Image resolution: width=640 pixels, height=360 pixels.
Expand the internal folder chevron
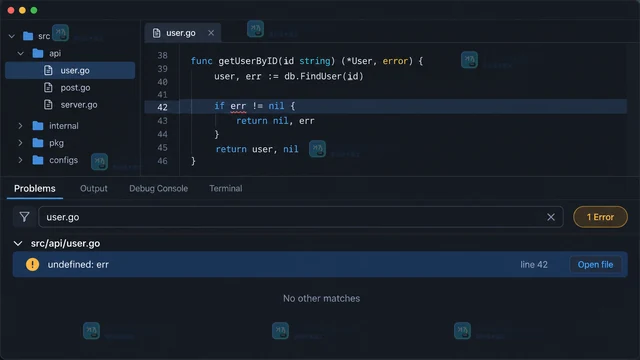(x=20, y=126)
